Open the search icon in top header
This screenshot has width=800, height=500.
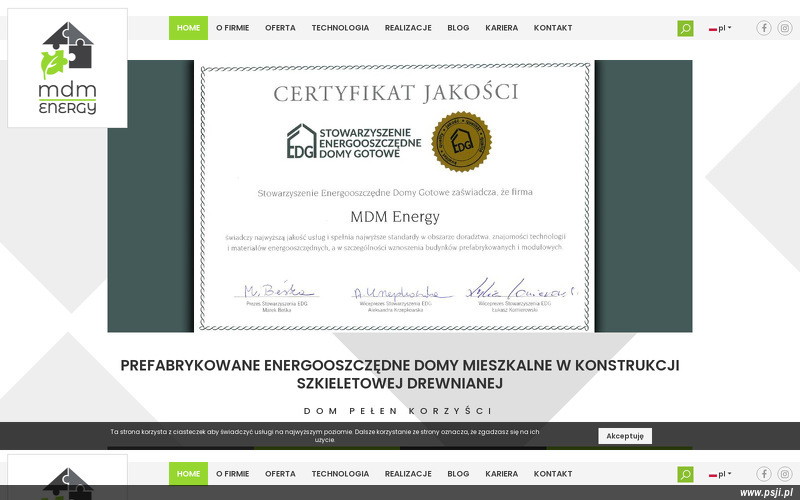tap(685, 28)
